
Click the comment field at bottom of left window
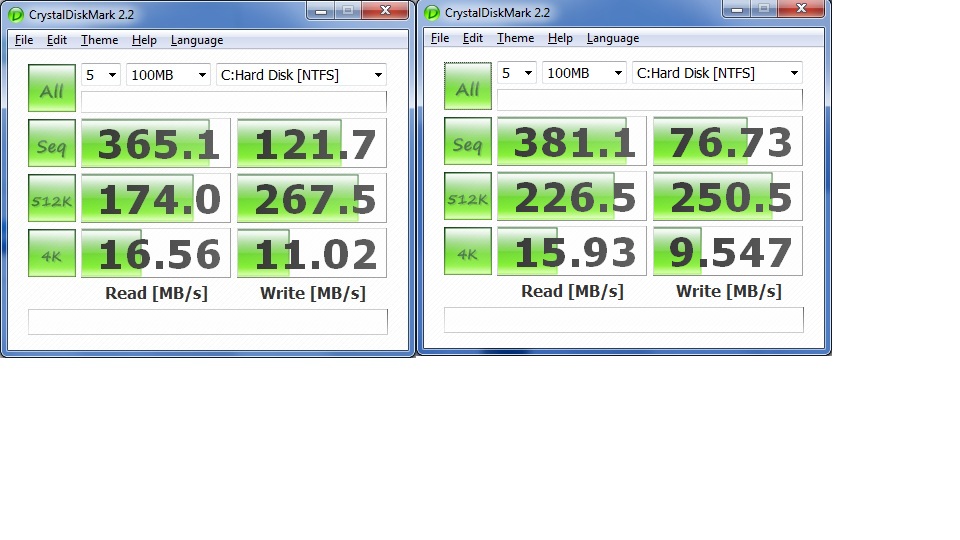[208, 322]
